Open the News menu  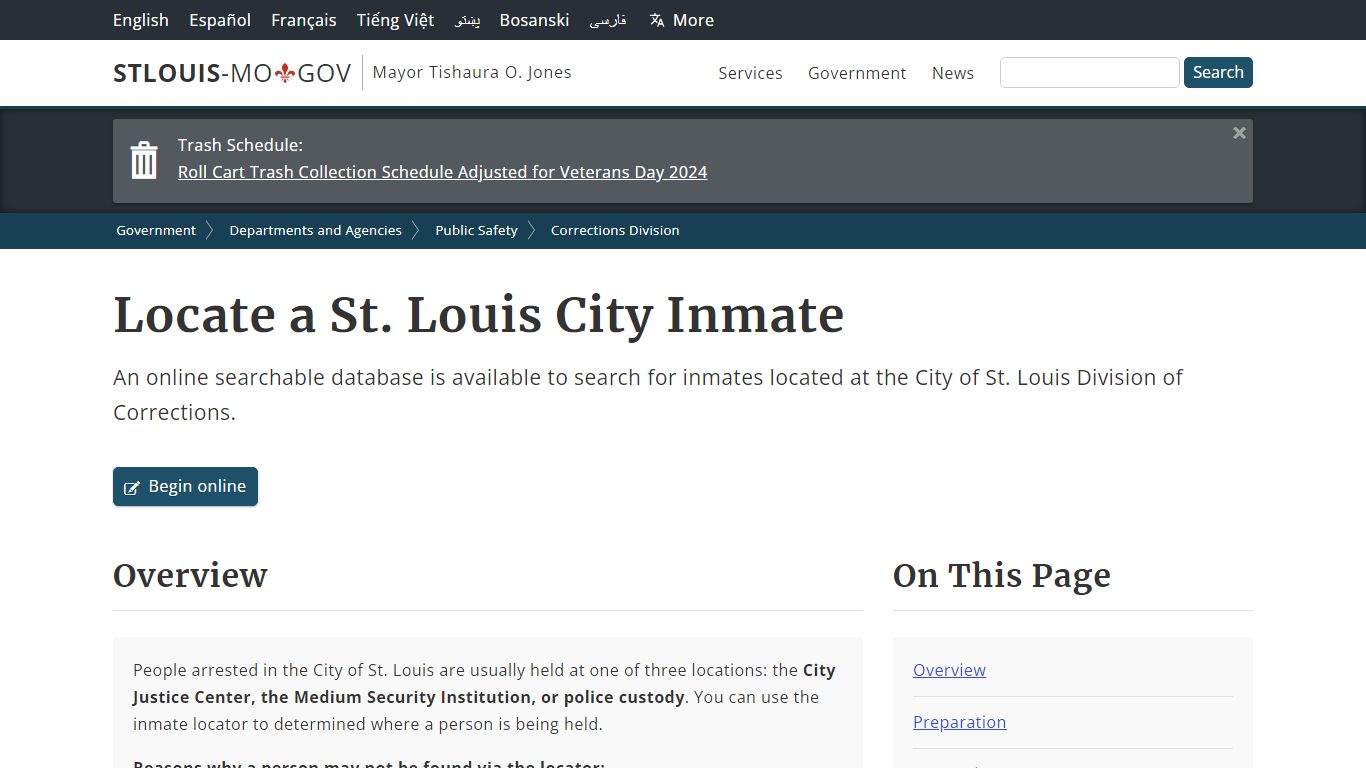pyautogui.click(x=953, y=73)
